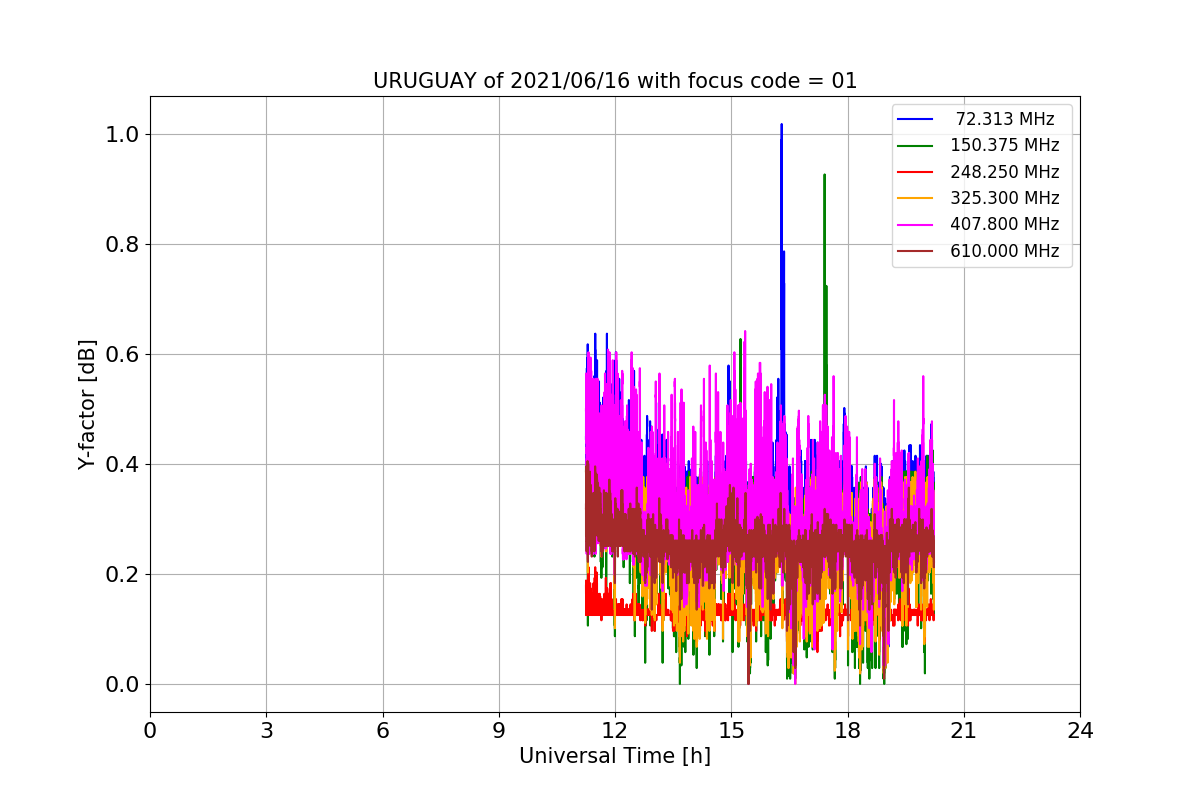1200x800 pixels.
Task: Click the x-axis tick label 24
Action: click(x=1080, y=730)
